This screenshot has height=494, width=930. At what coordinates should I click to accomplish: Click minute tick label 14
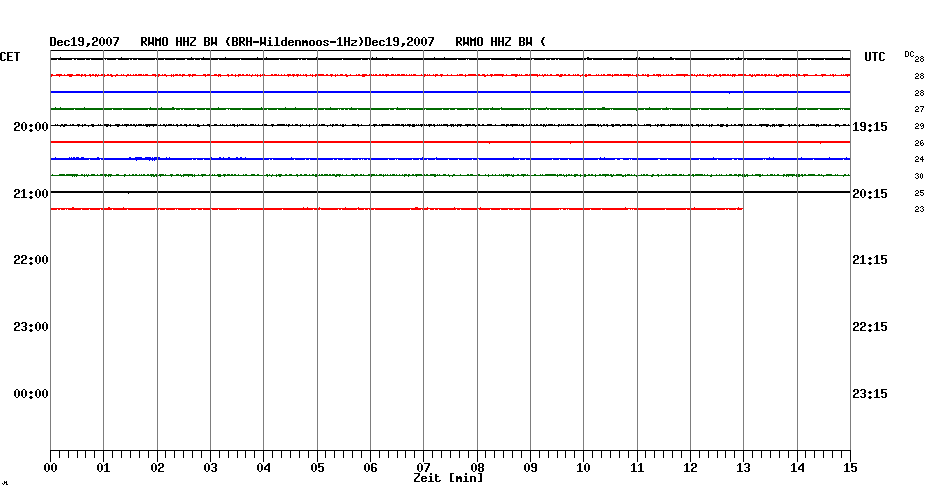pyautogui.click(x=797, y=468)
